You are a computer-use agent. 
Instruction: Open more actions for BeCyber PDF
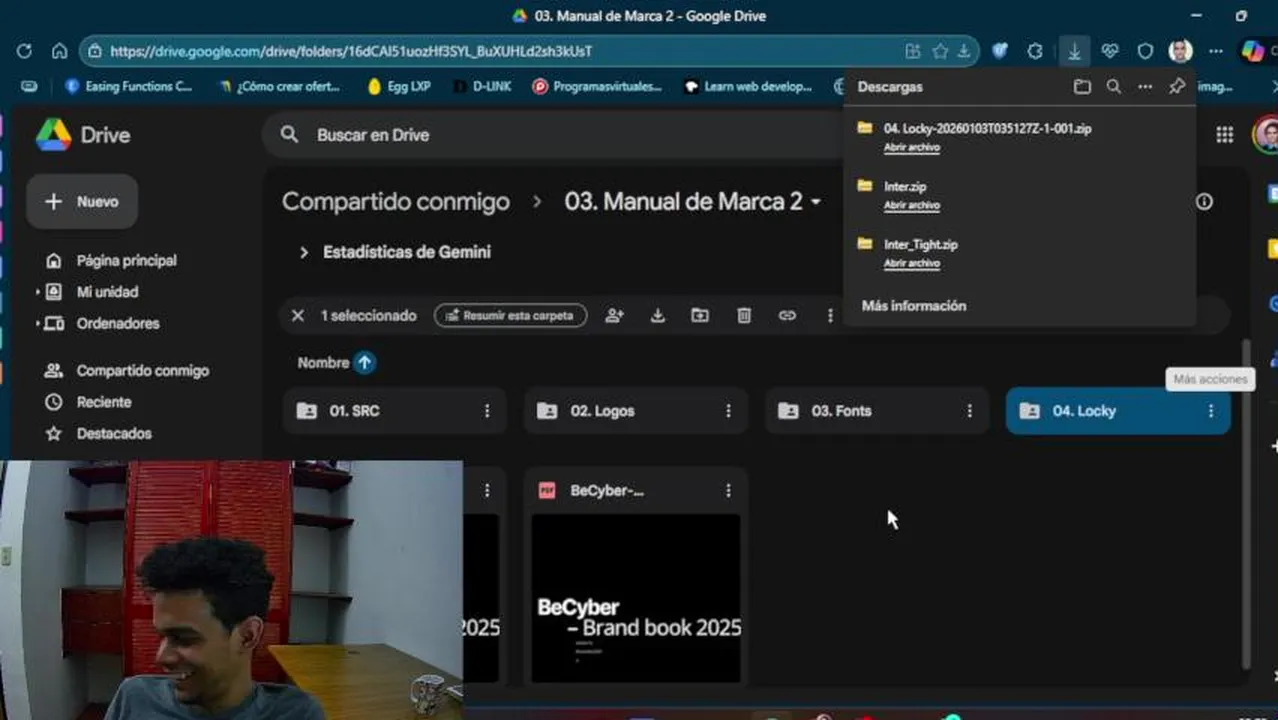[x=728, y=490]
